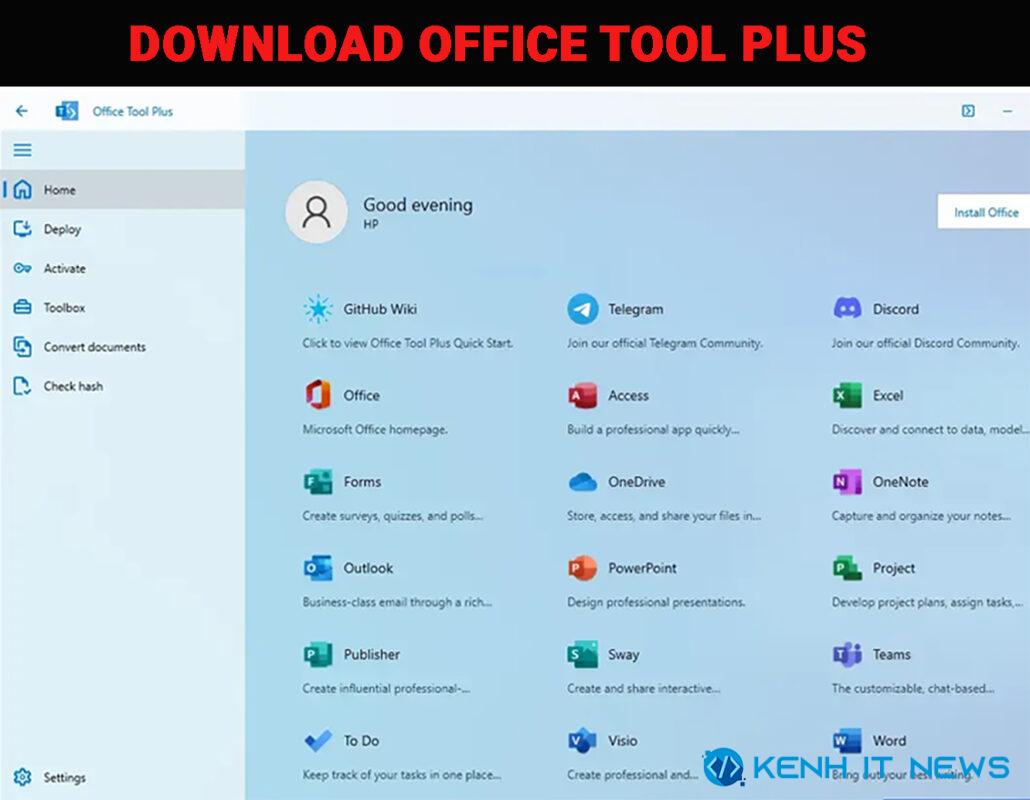
Task: Click the Install Office button
Action: tap(985, 211)
